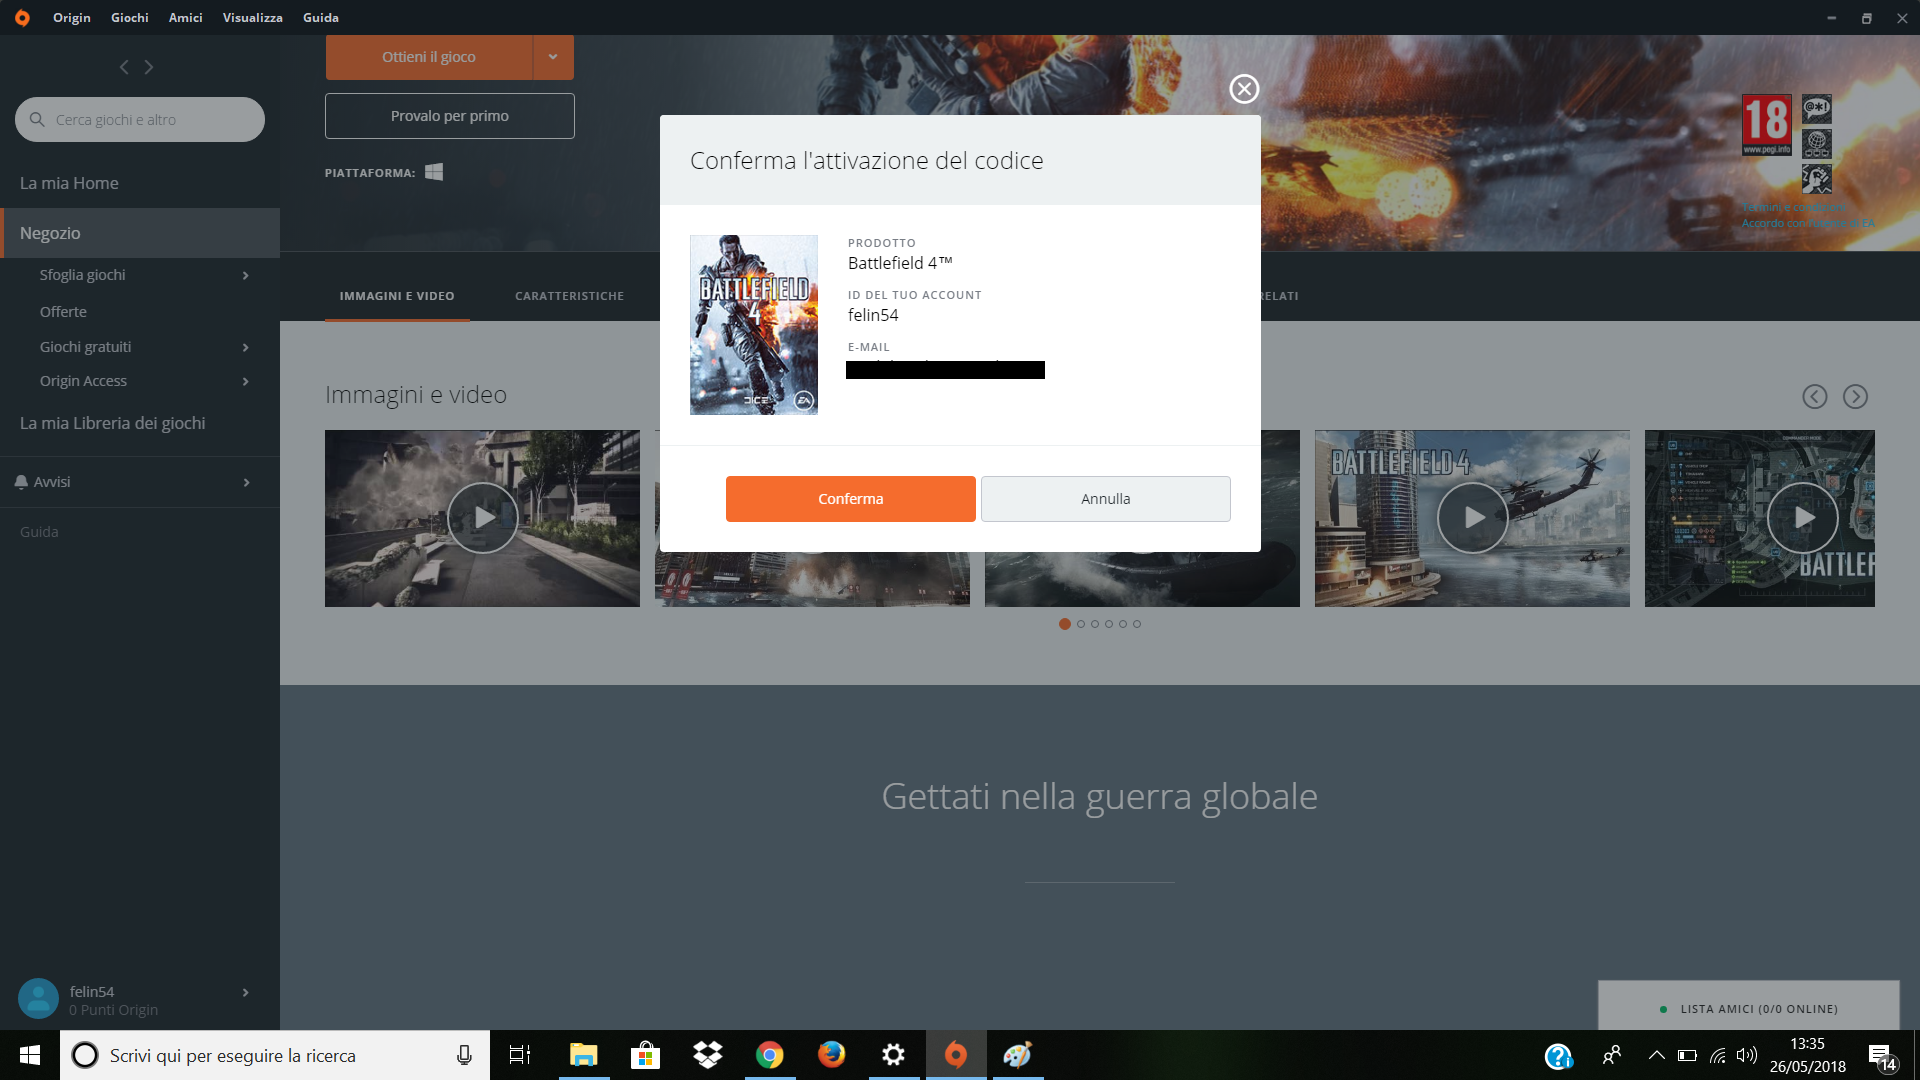Image resolution: width=1920 pixels, height=1080 pixels.
Task: Play the first street explosion video
Action: pos(483,518)
